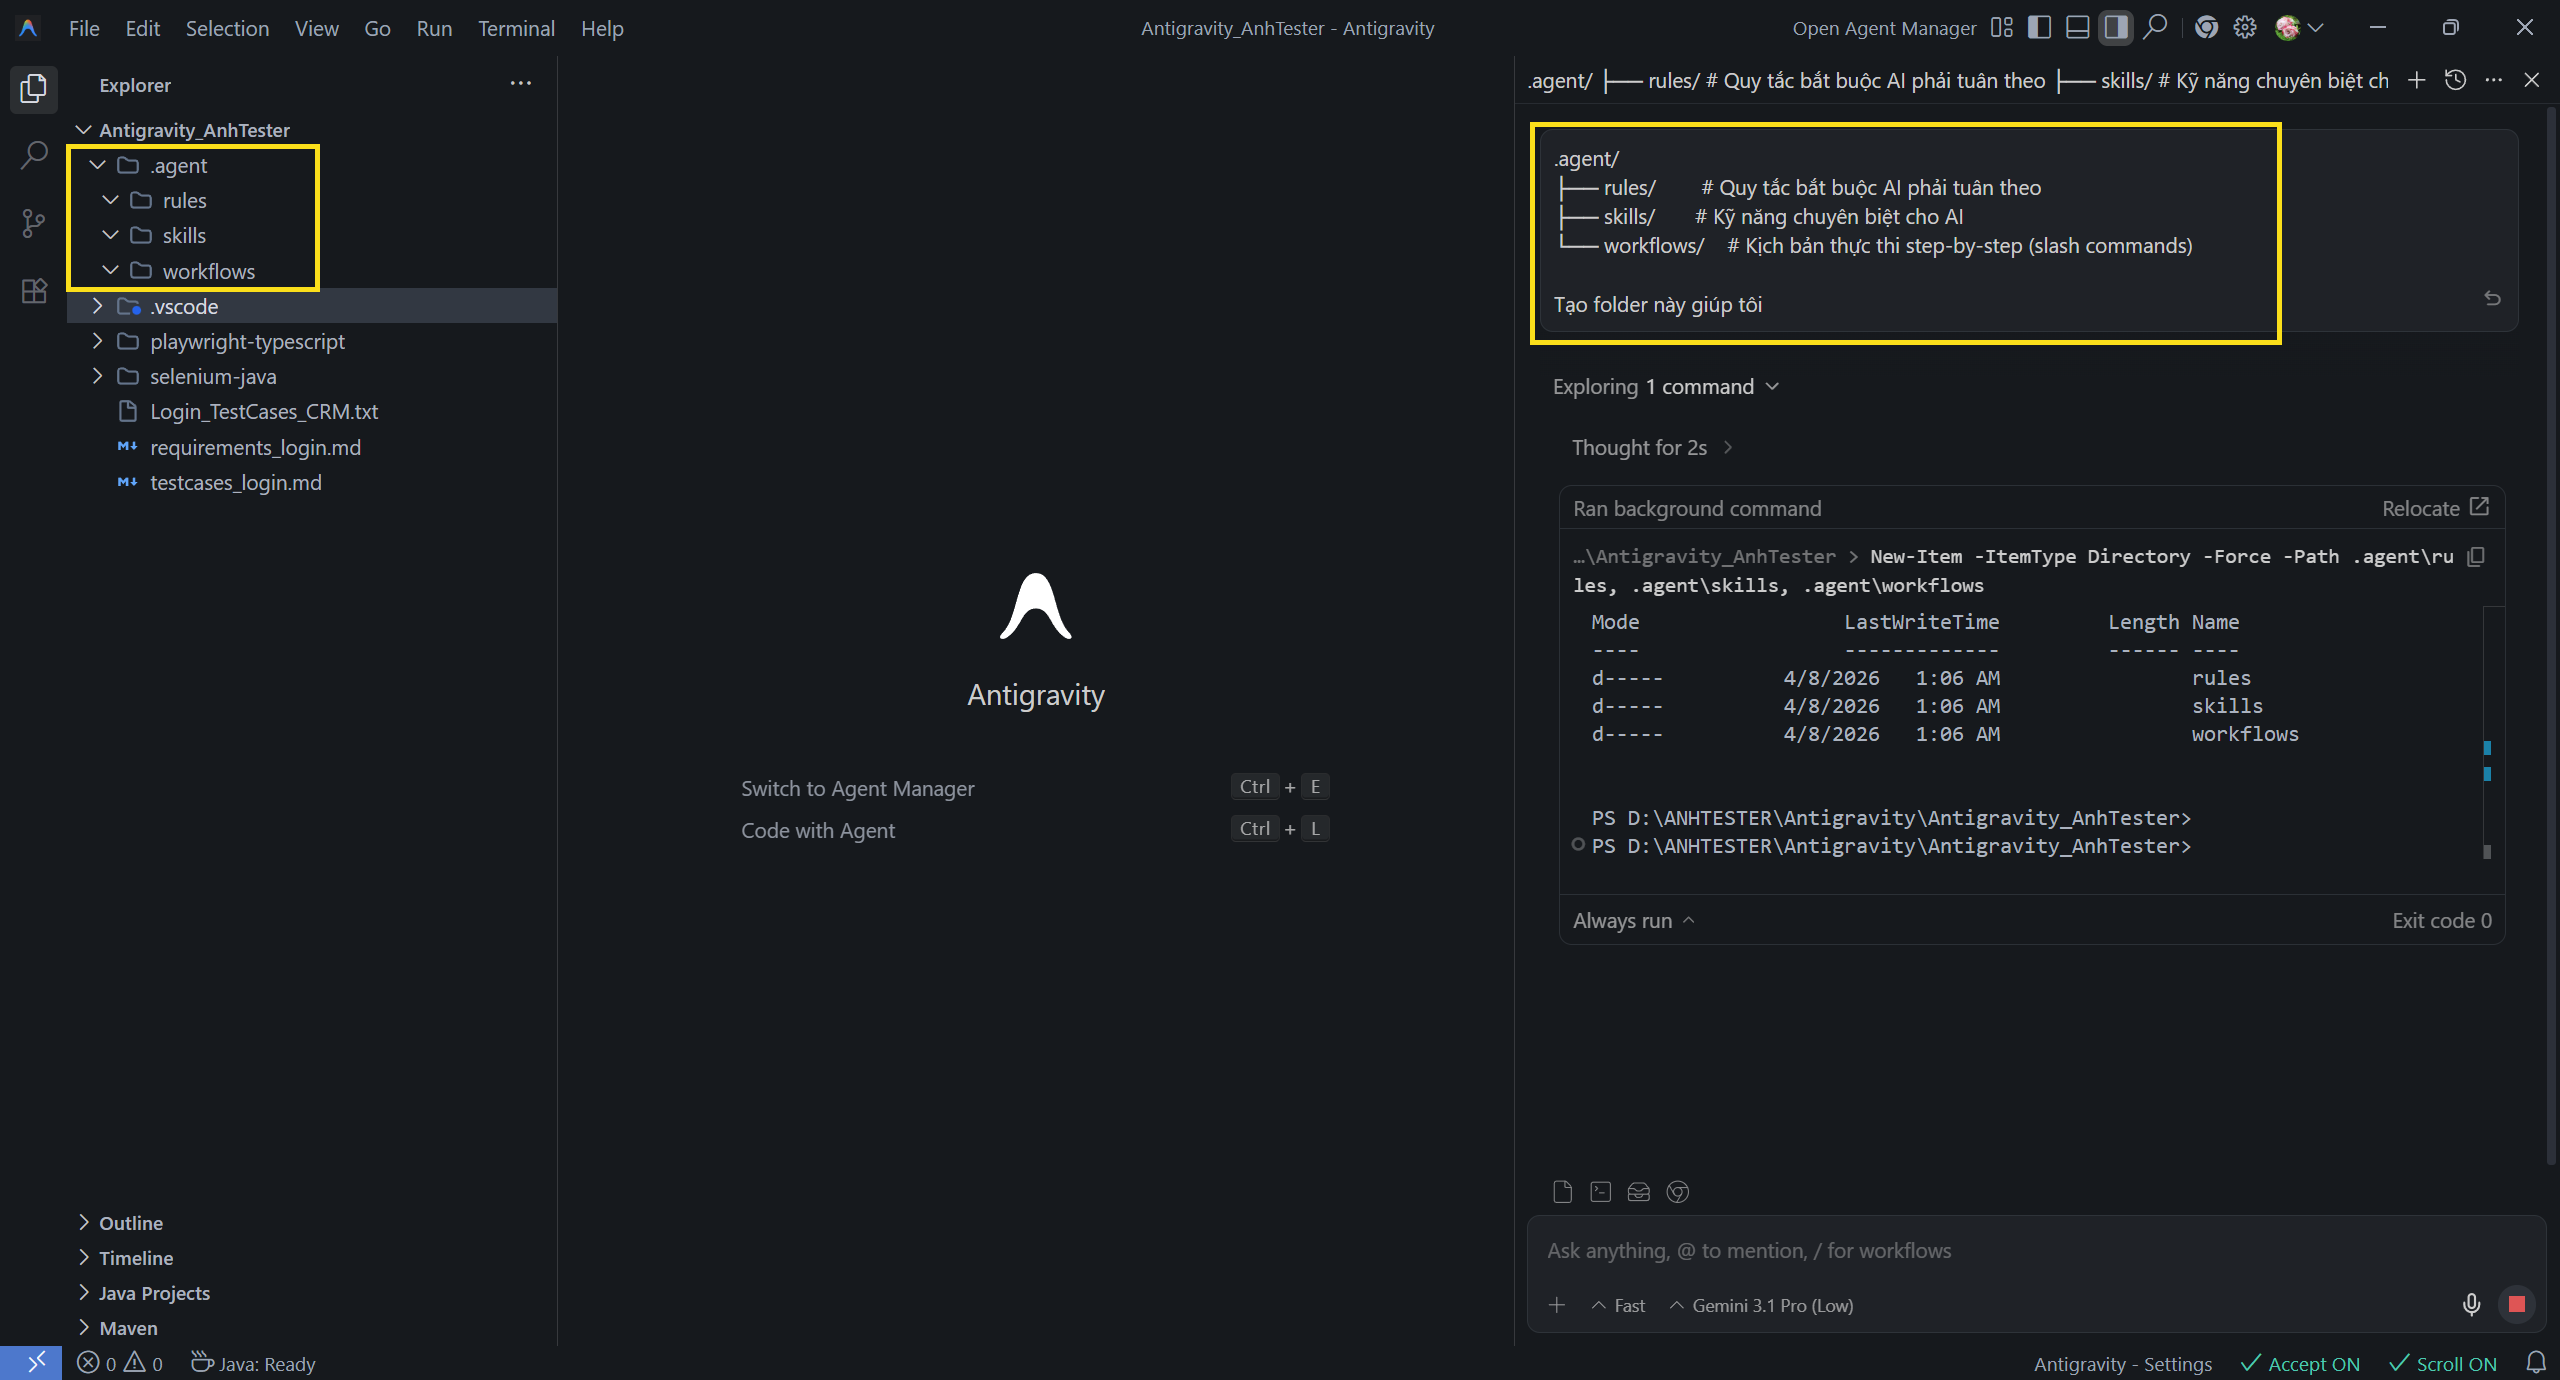Click the microphone voice input icon
This screenshot has height=1380, width=2560.
[x=2471, y=1304]
